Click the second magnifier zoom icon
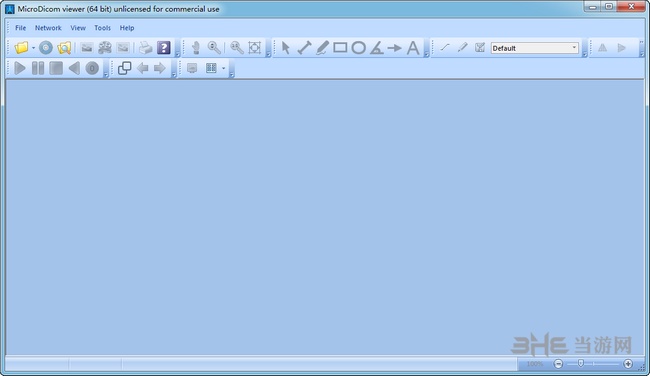 pyautogui.click(x=237, y=48)
